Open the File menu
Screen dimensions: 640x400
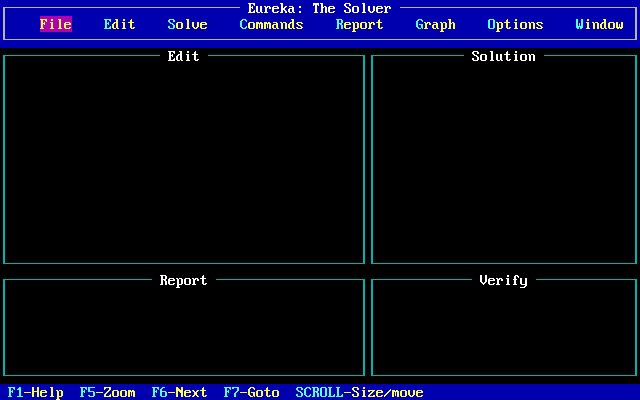[x=56, y=24]
